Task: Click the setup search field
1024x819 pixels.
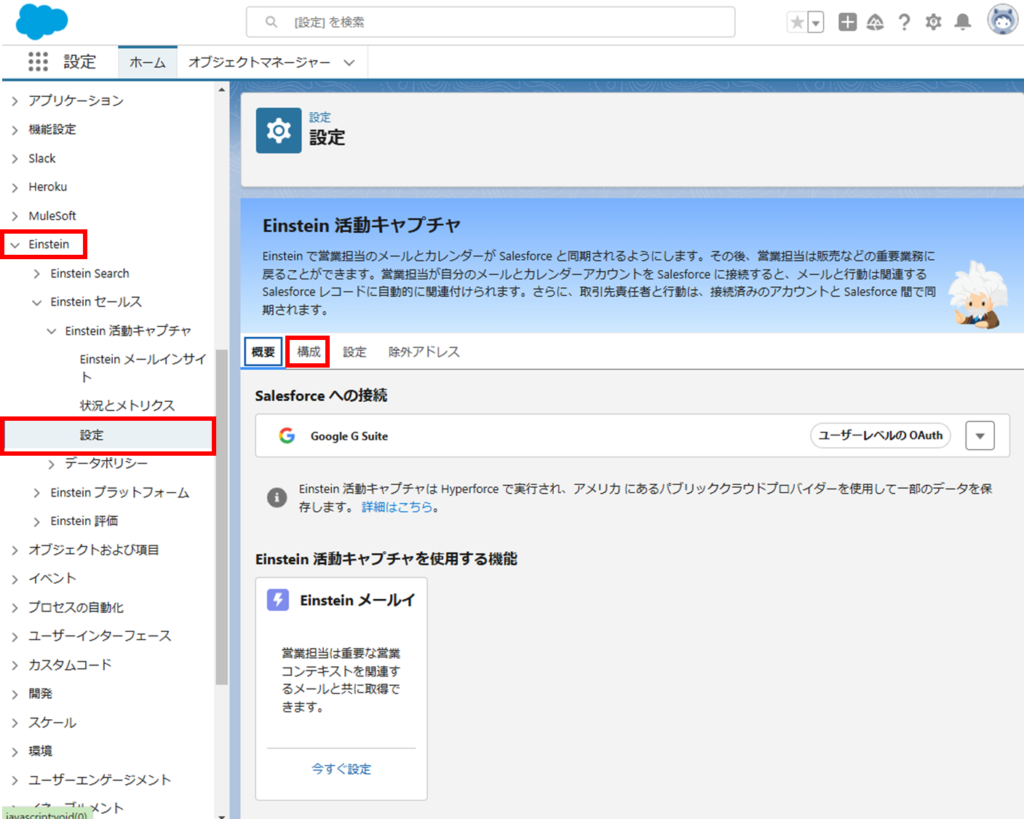Action: click(490, 22)
